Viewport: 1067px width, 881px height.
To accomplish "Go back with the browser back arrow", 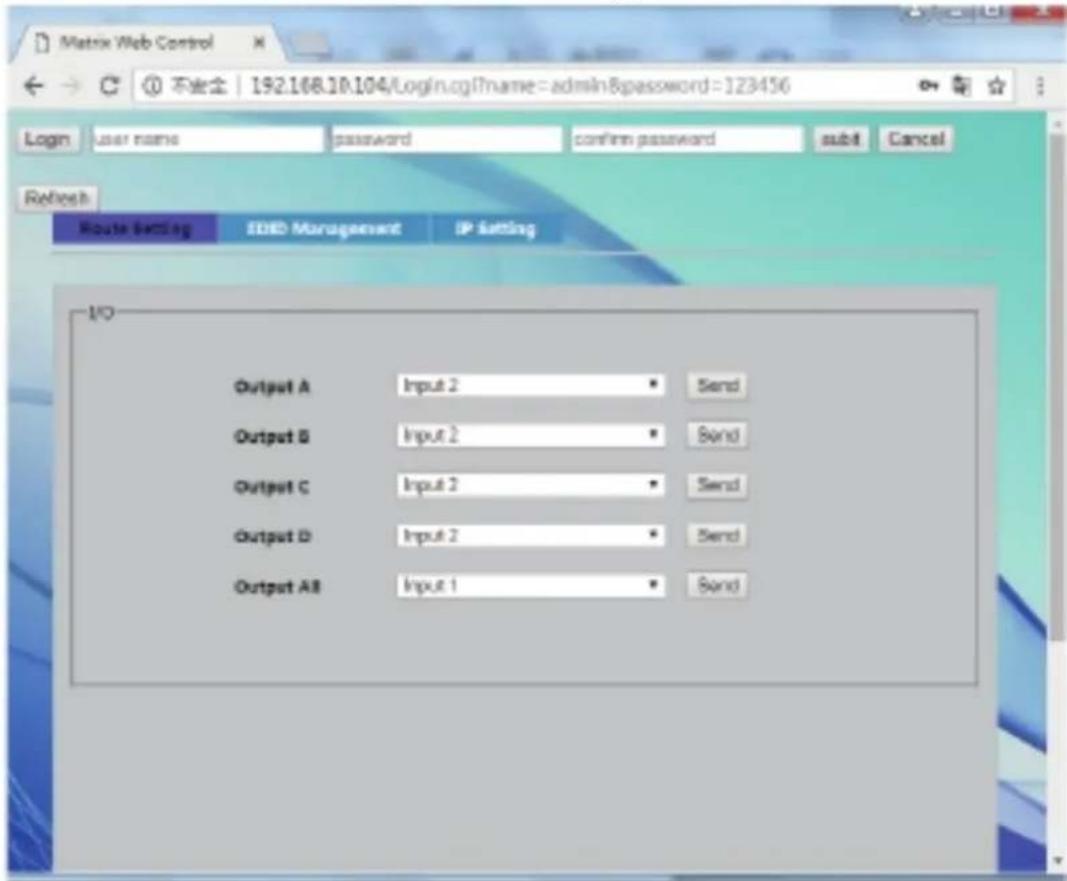I will tap(33, 86).
